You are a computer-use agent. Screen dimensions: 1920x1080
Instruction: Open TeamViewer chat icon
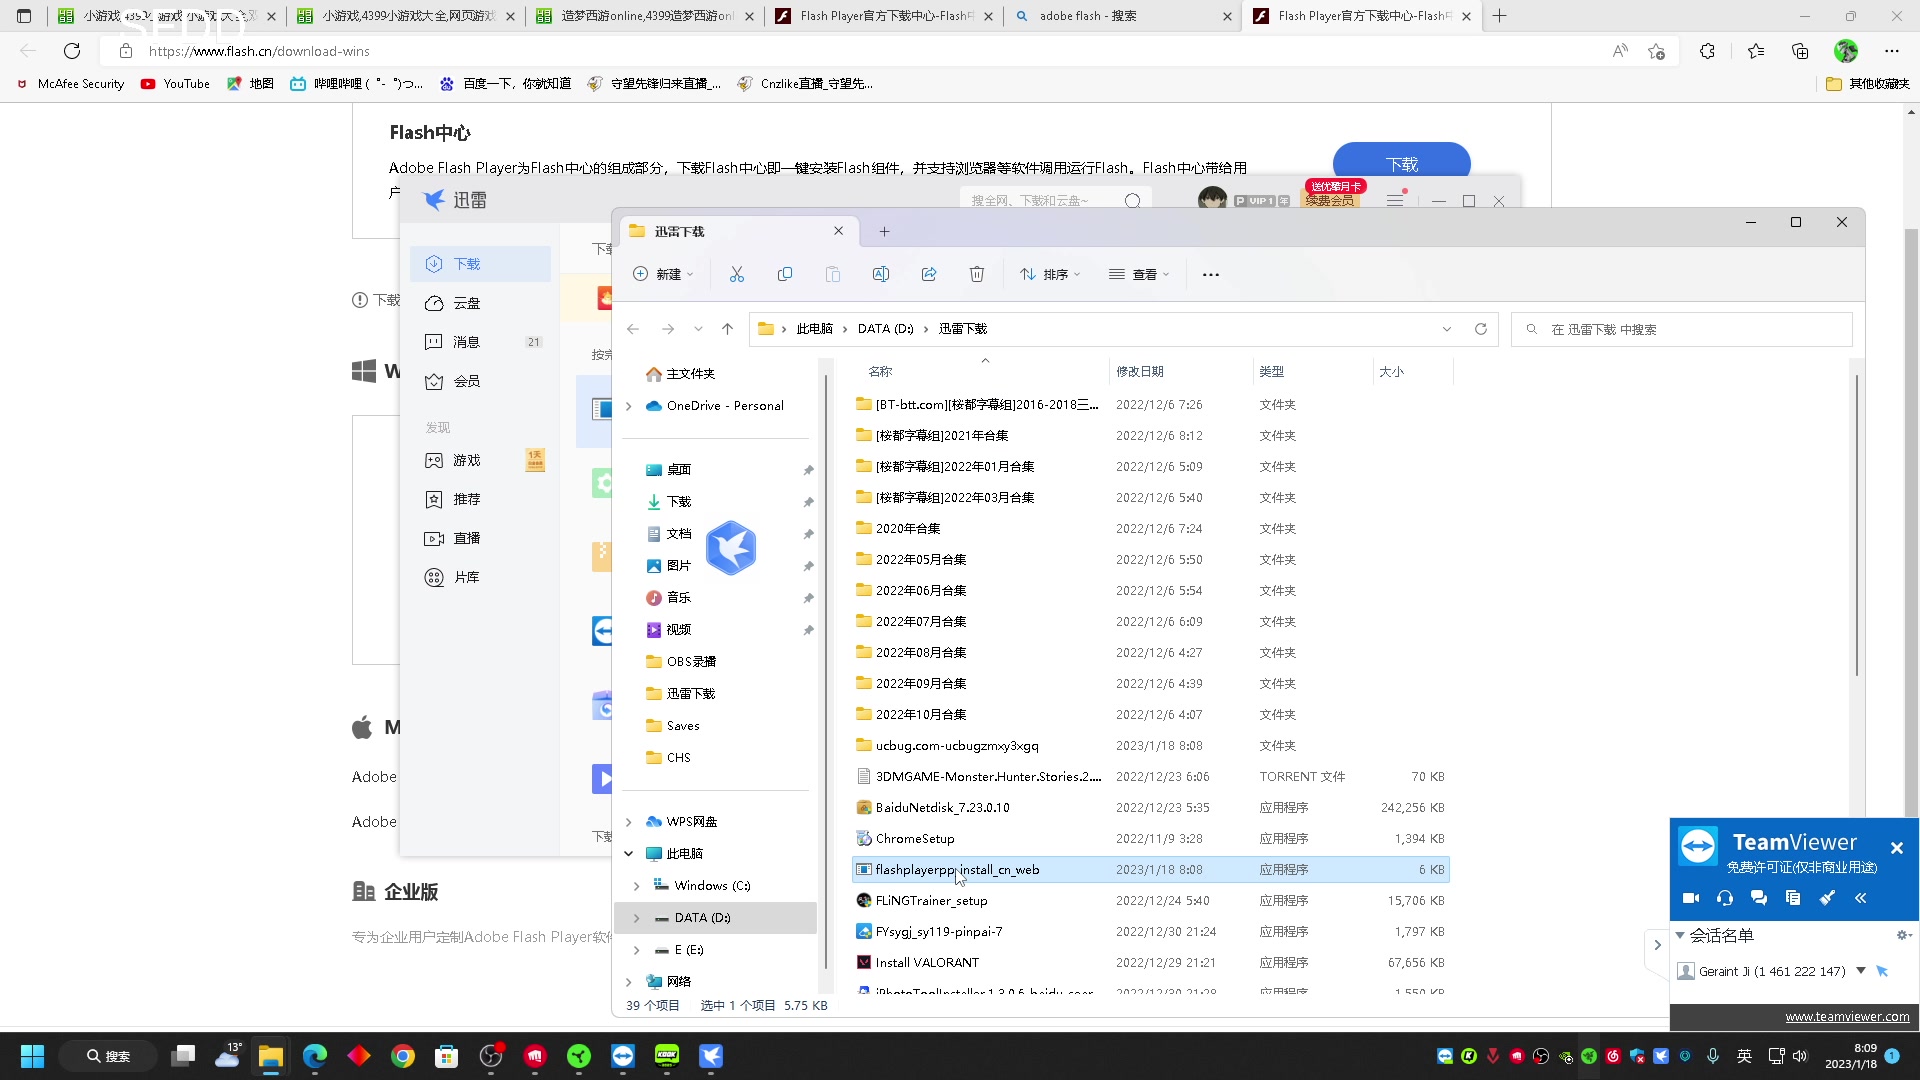pyautogui.click(x=1759, y=898)
